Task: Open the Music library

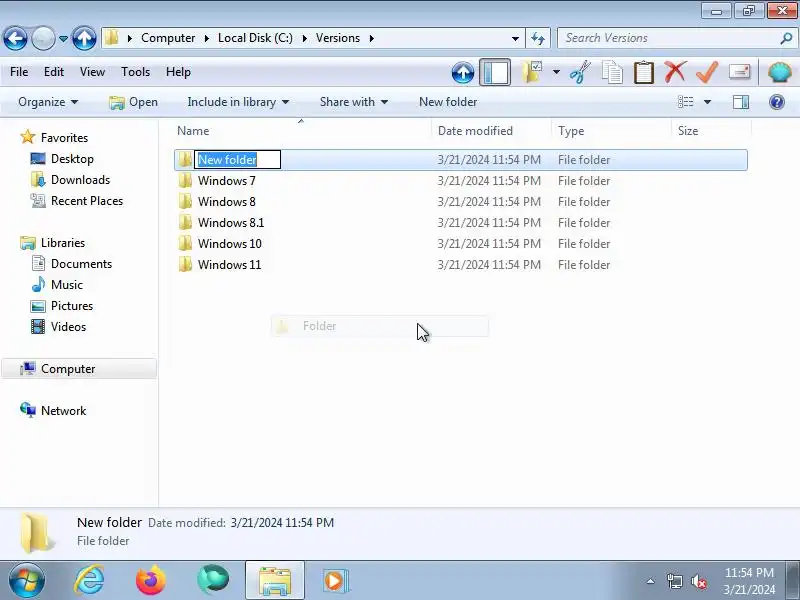Action: (x=66, y=285)
